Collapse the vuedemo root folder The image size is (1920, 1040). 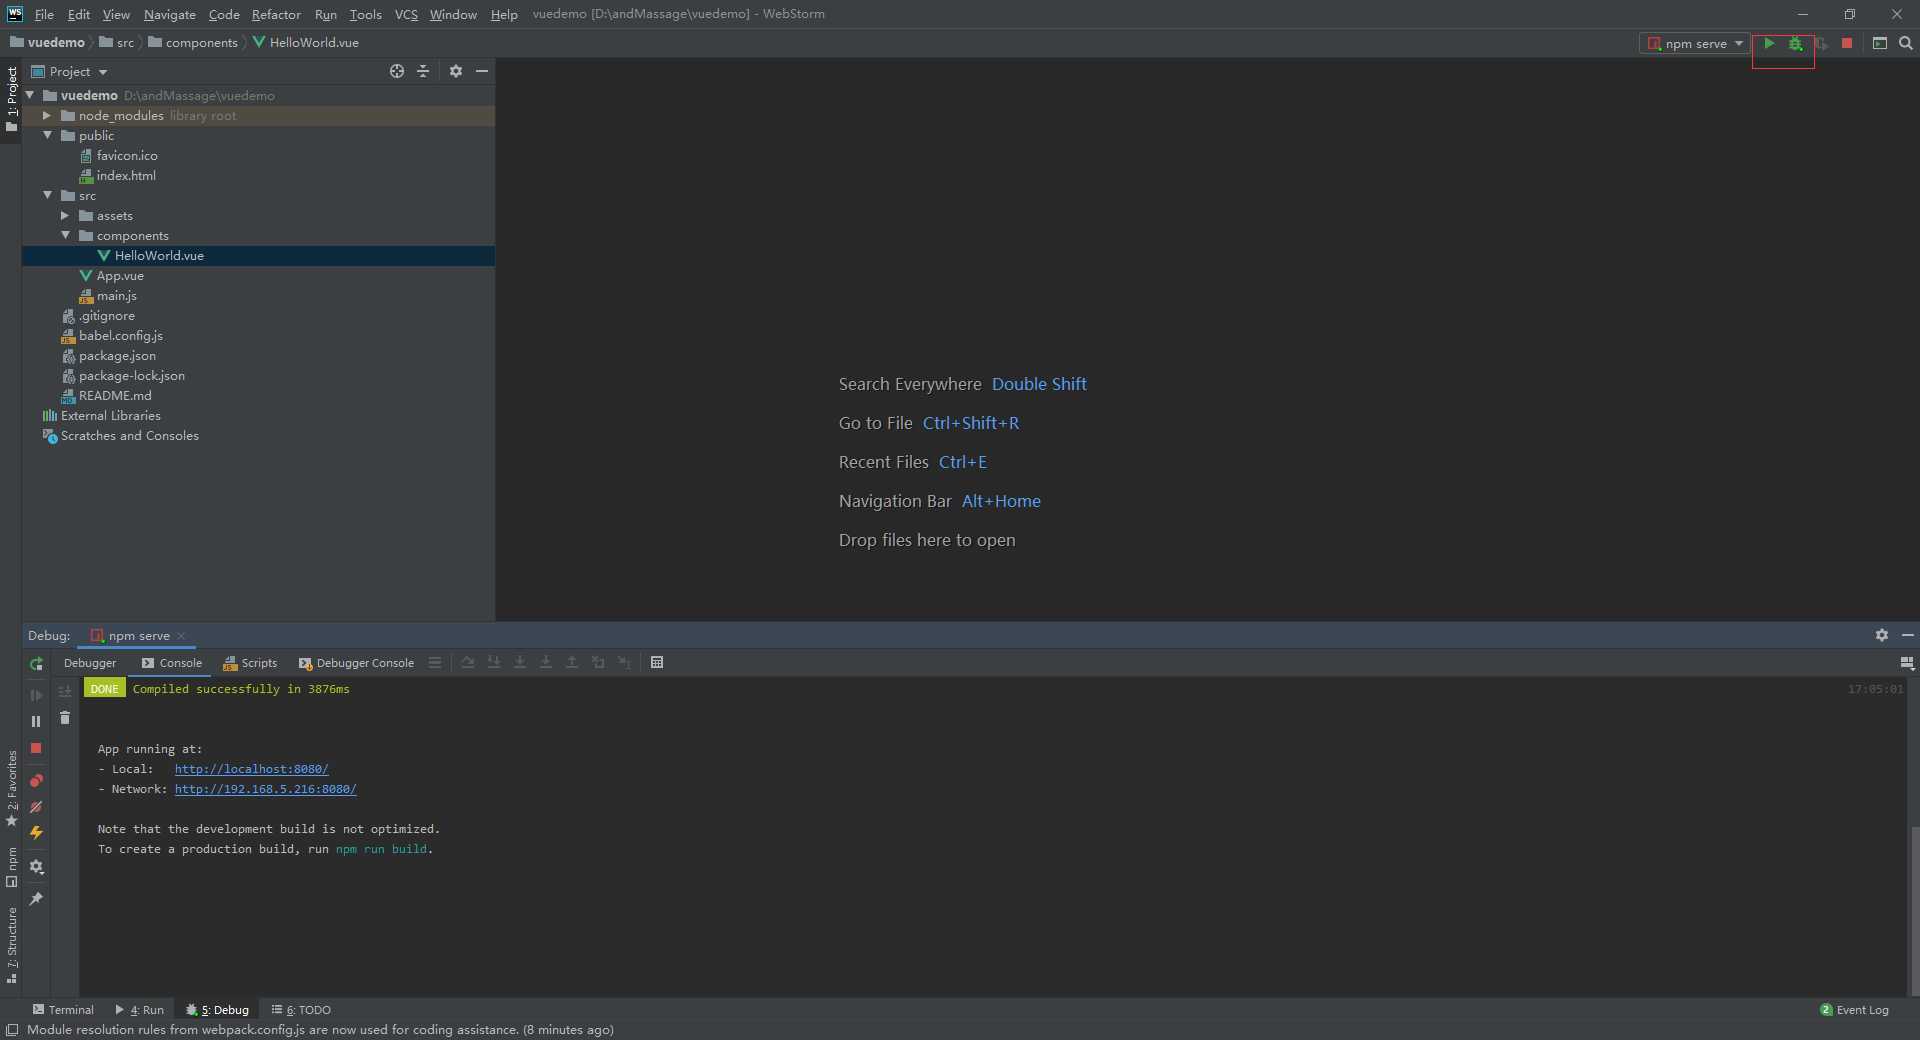click(30, 95)
